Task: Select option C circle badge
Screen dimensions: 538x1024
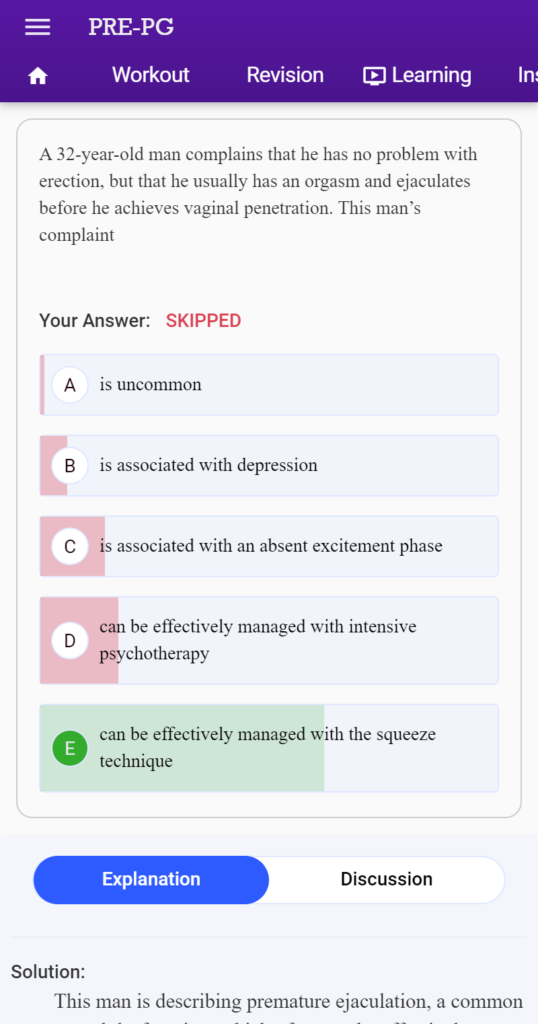Action: tap(70, 547)
